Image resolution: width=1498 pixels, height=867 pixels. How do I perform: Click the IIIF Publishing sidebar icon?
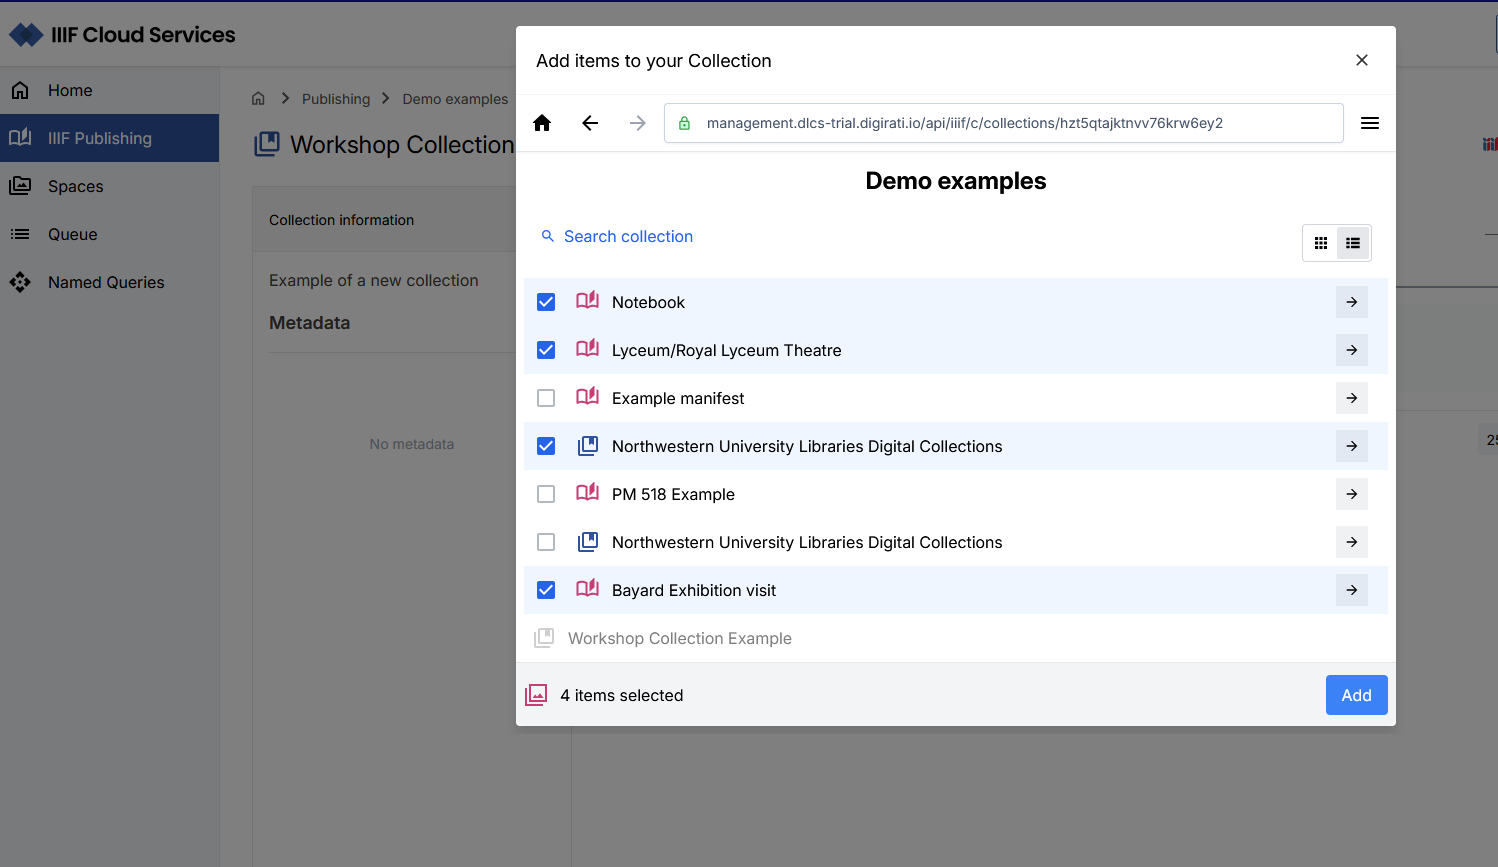(x=20, y=138)
